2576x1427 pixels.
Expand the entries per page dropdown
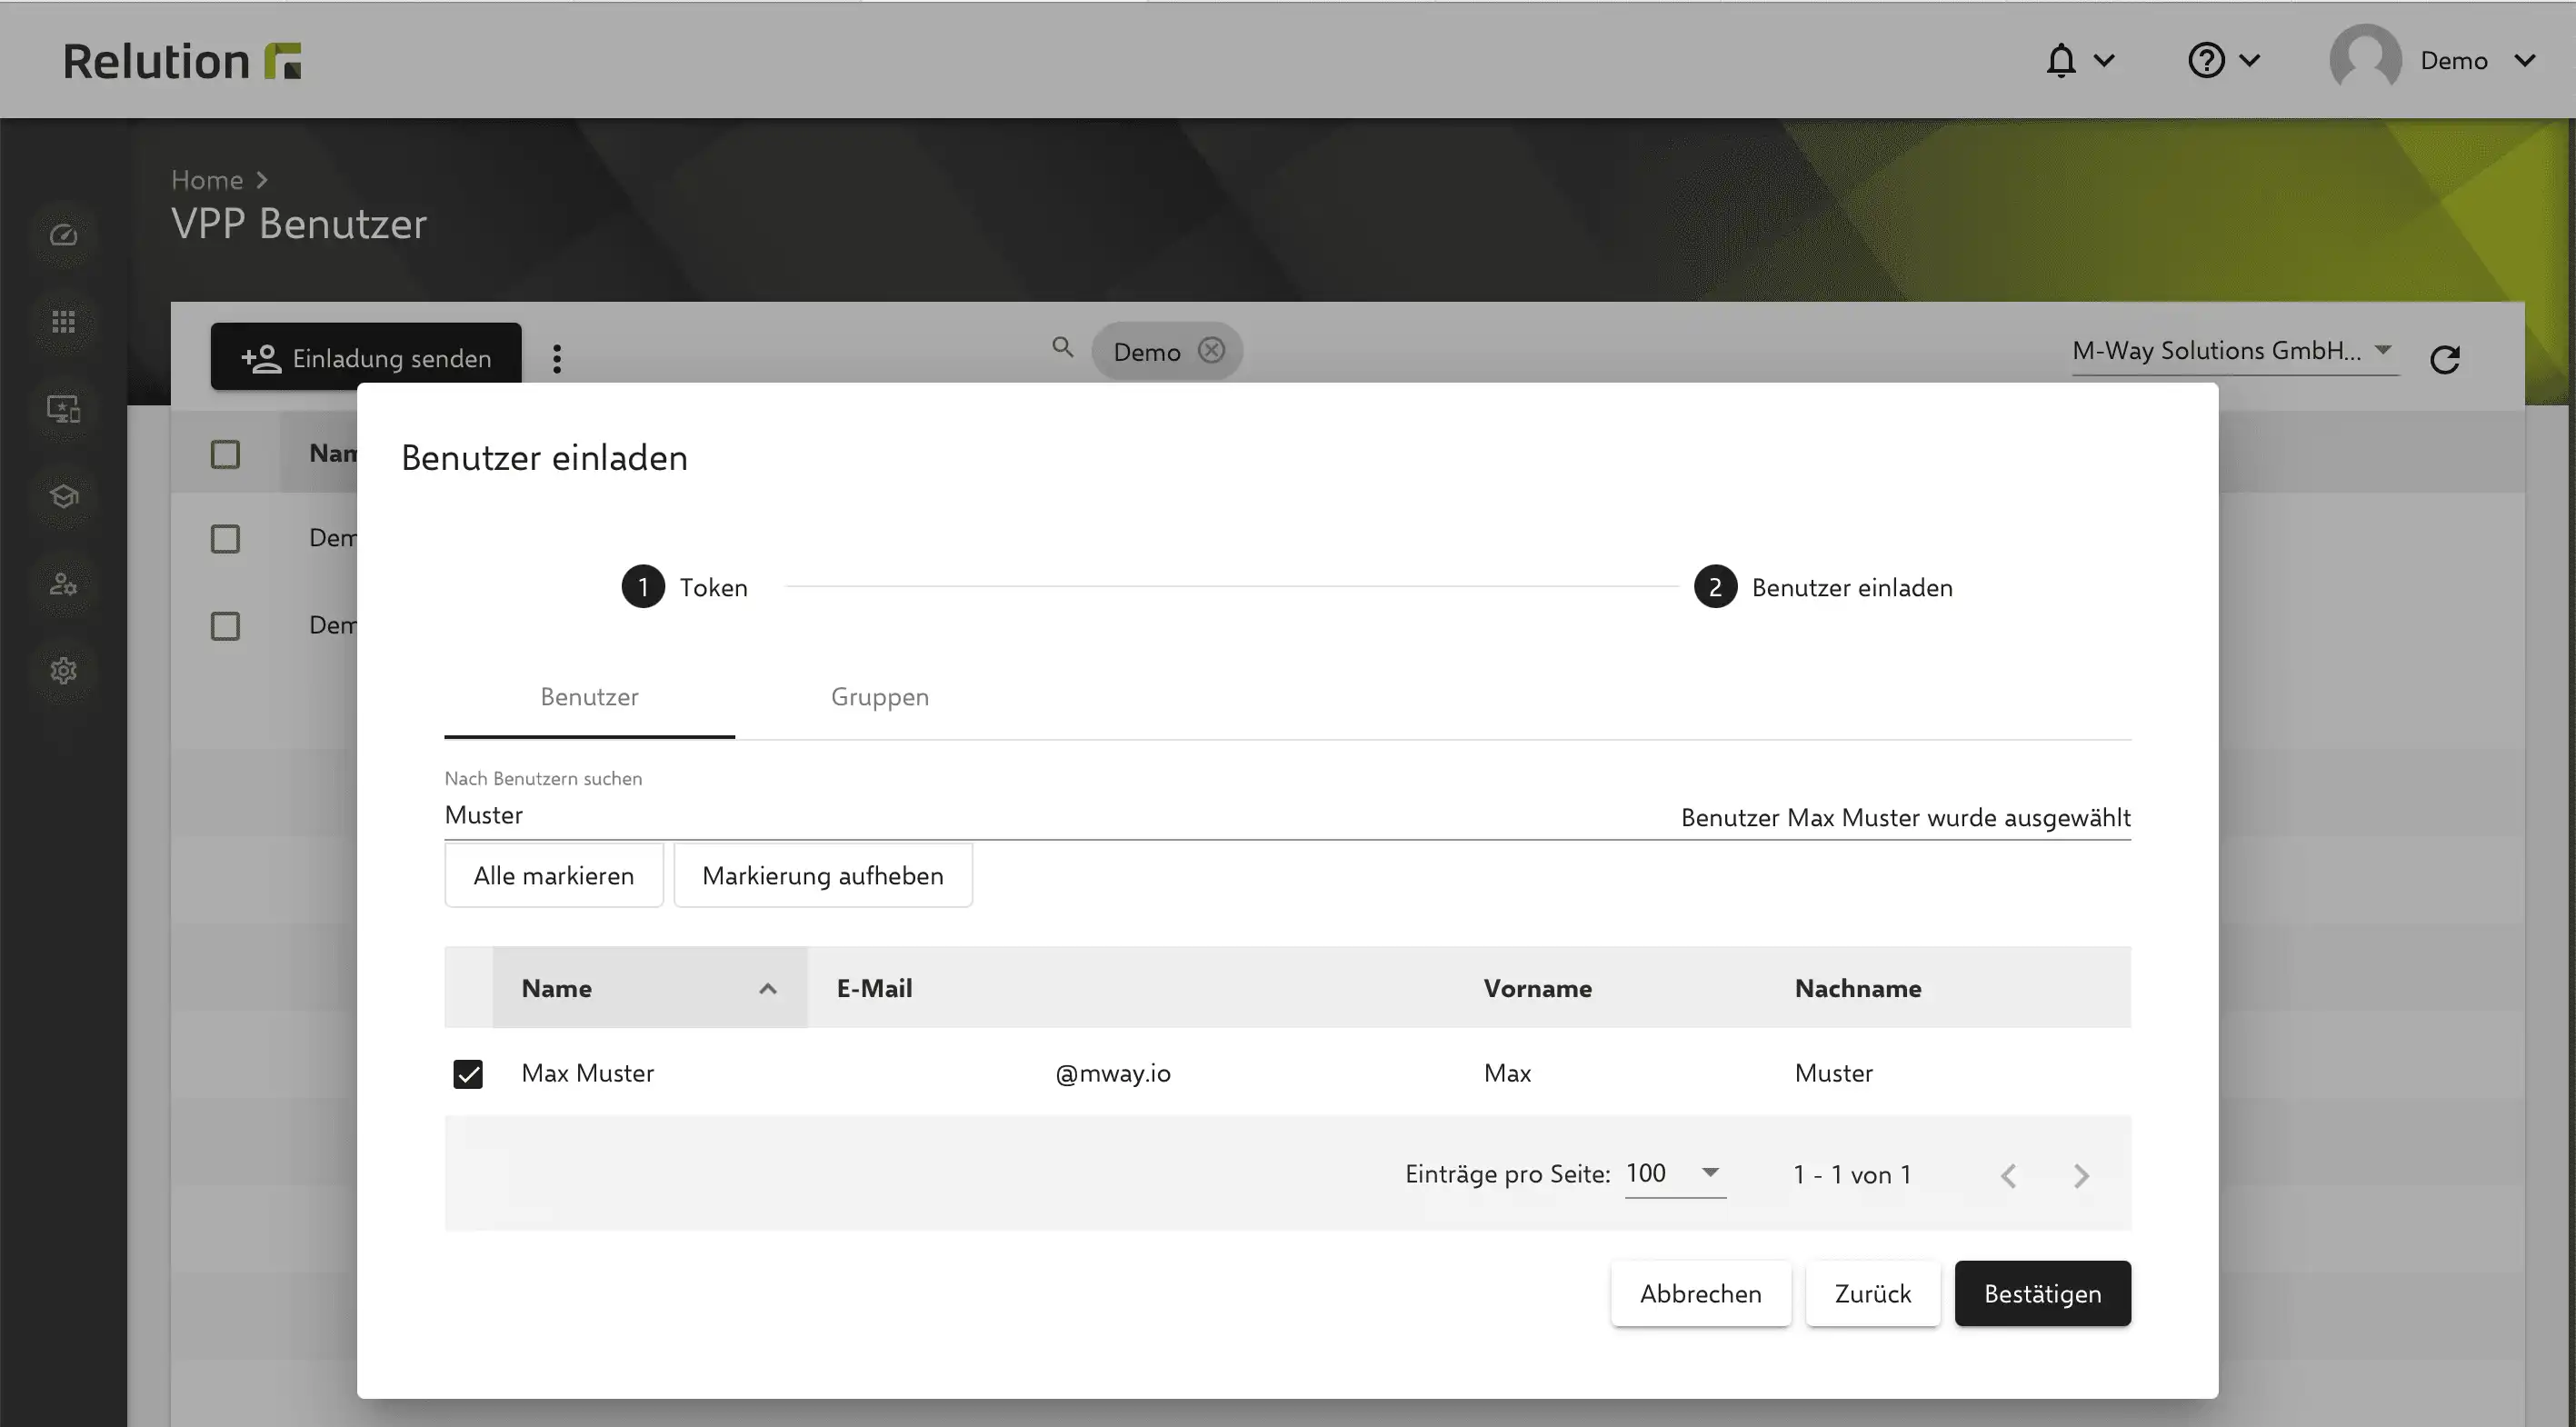tap(1675, 1173)
